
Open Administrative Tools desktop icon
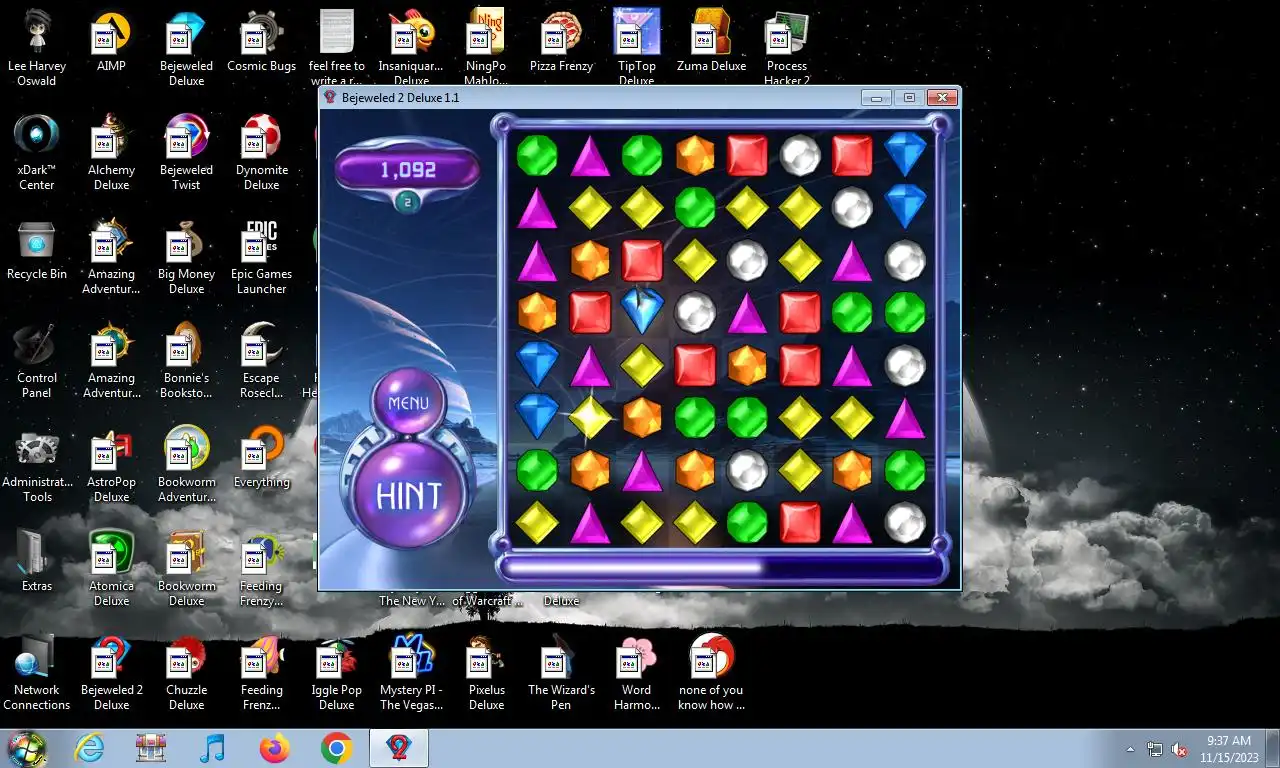(37, 464)
